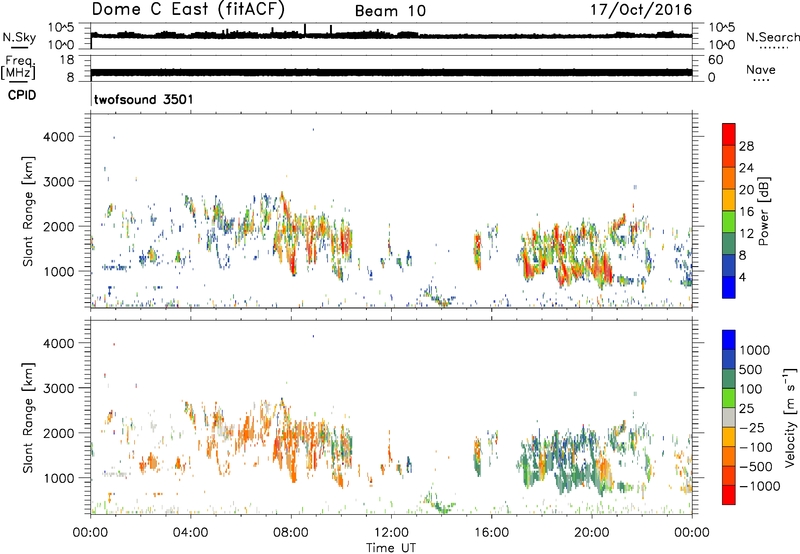Select the "CPID" label
Screen dimensions: 800x554
tap(21, 95)
